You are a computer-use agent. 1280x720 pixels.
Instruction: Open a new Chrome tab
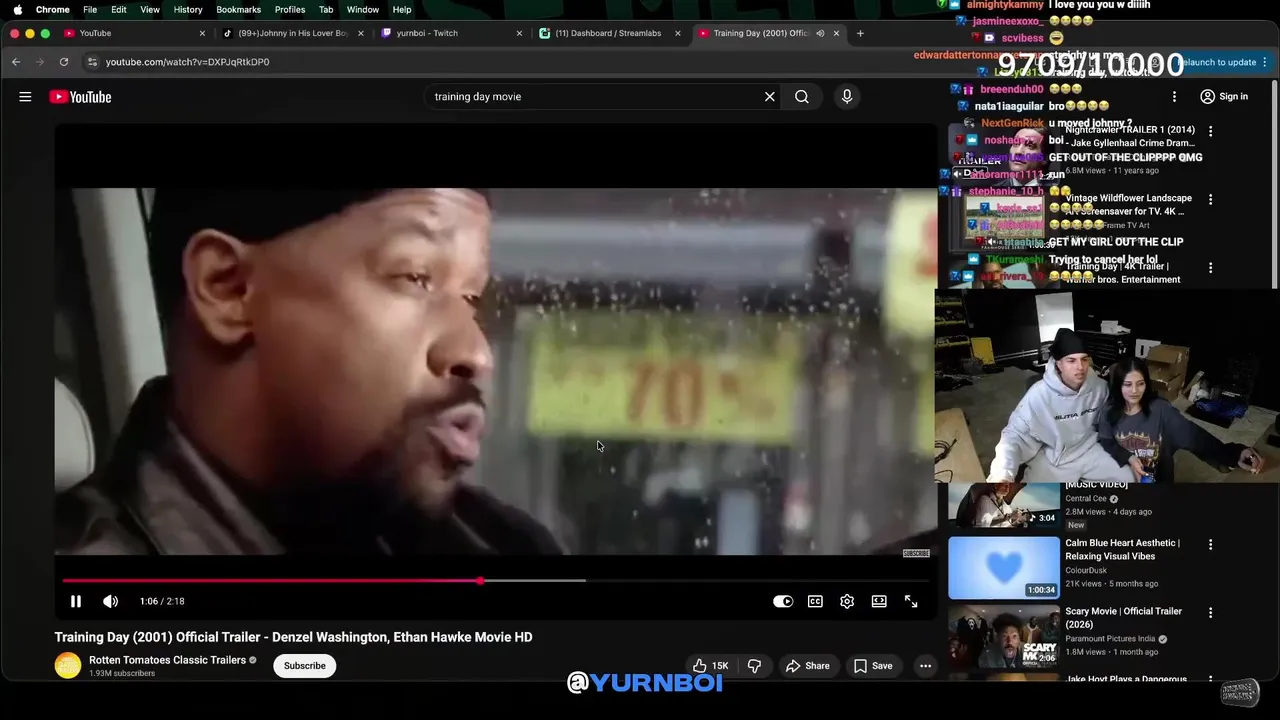pyautogui.click(x=860, y=33)
